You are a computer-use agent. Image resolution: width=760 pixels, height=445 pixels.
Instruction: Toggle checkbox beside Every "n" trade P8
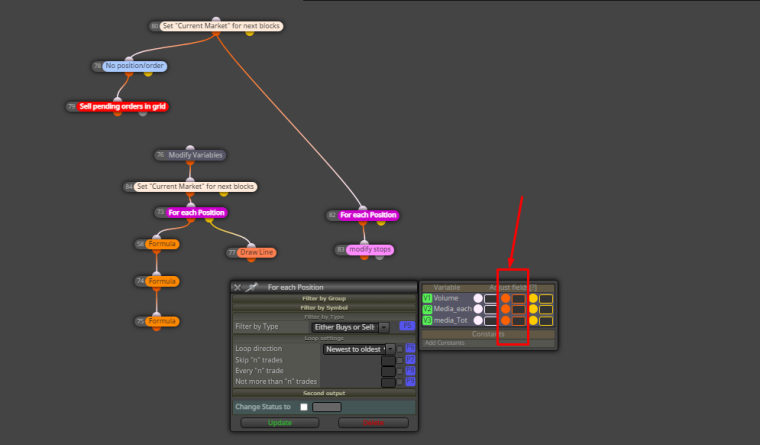tap(400, 371)
